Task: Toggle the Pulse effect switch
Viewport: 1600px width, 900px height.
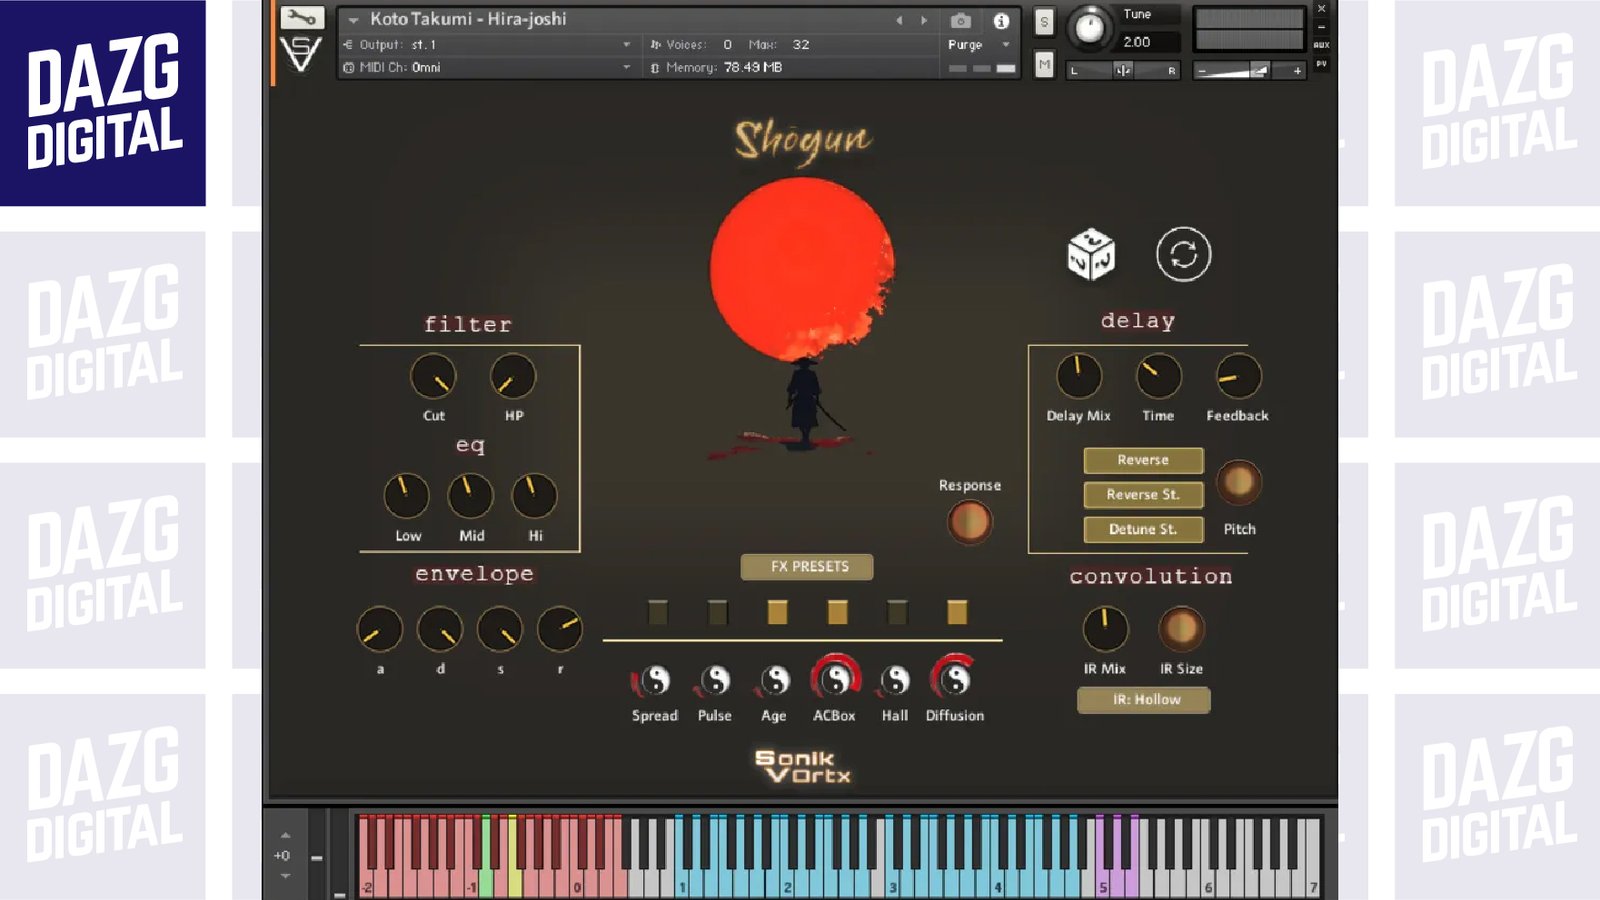Action: 717,612
